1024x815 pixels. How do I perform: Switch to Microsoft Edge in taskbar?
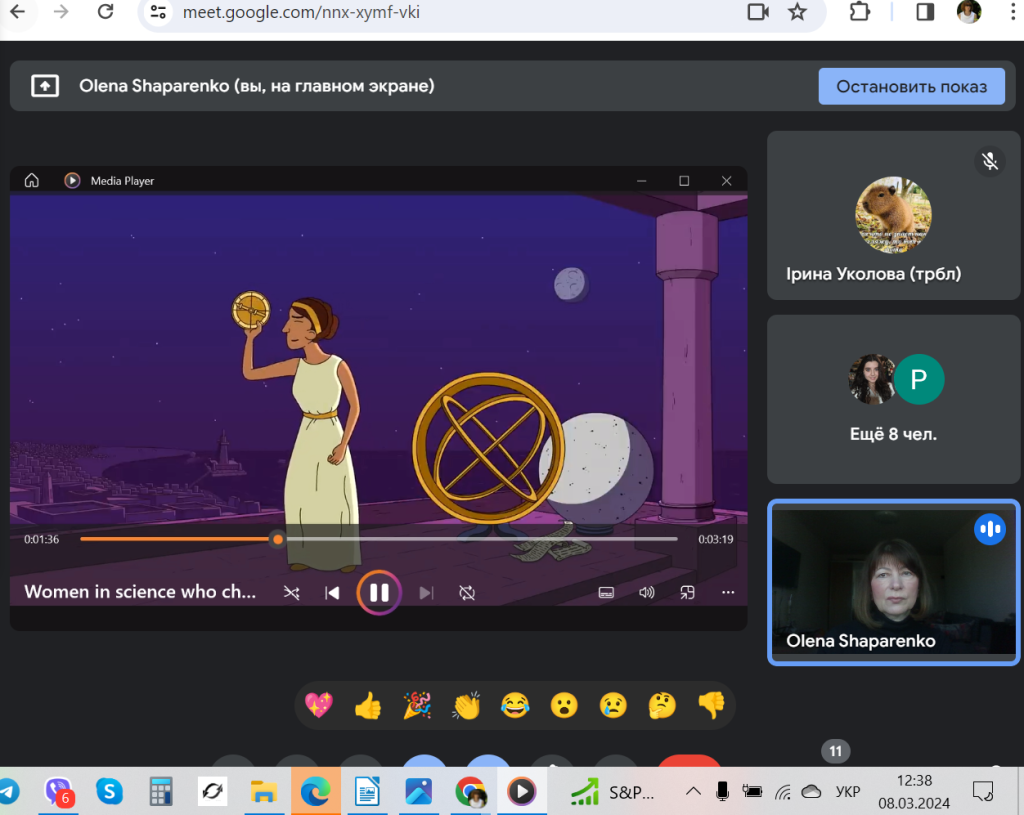coord(315,791)
